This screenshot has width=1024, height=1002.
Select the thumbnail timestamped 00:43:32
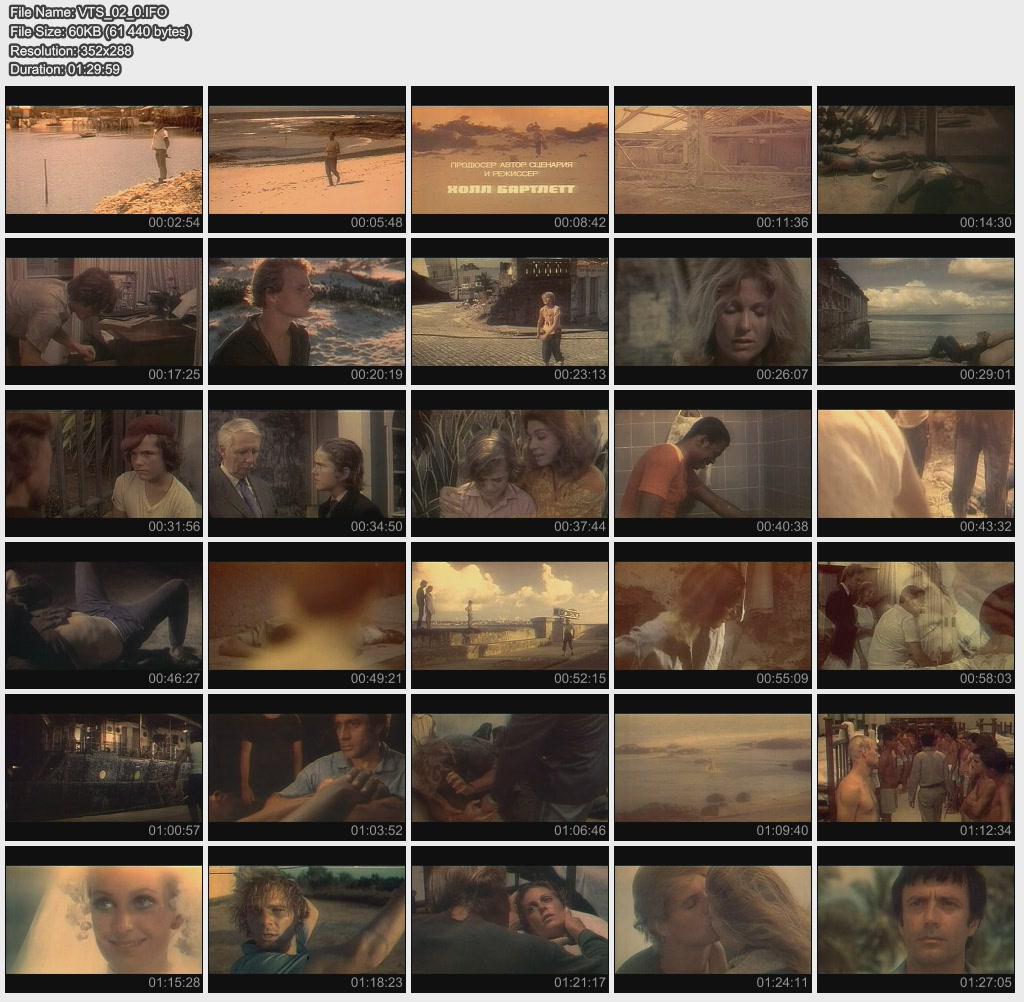[916, 464]
